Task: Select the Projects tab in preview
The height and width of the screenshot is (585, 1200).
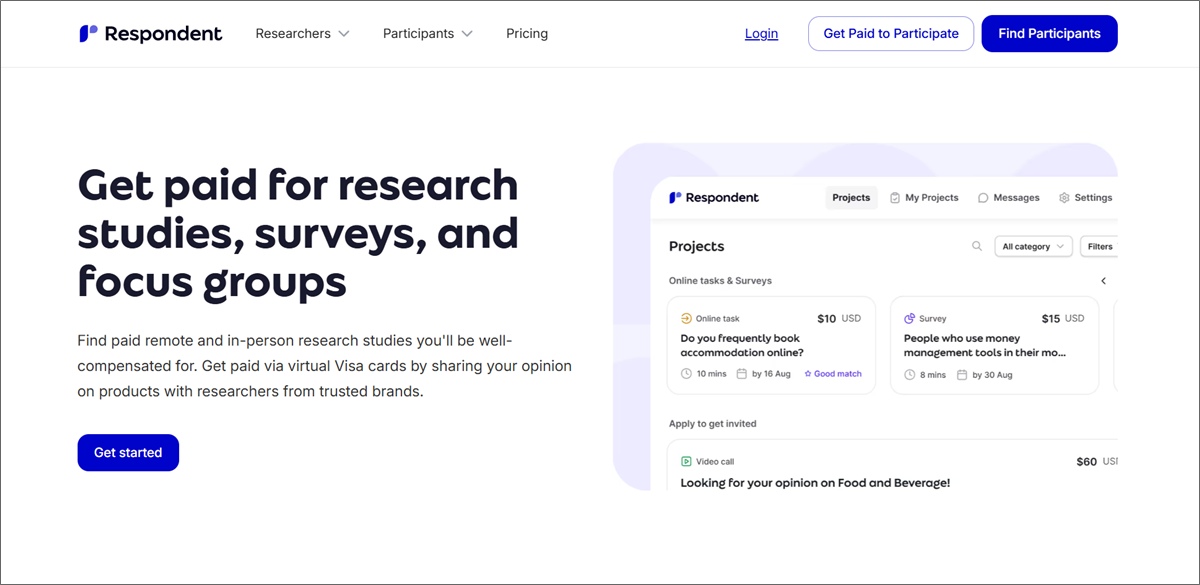Action: click(x=851, y=198)
